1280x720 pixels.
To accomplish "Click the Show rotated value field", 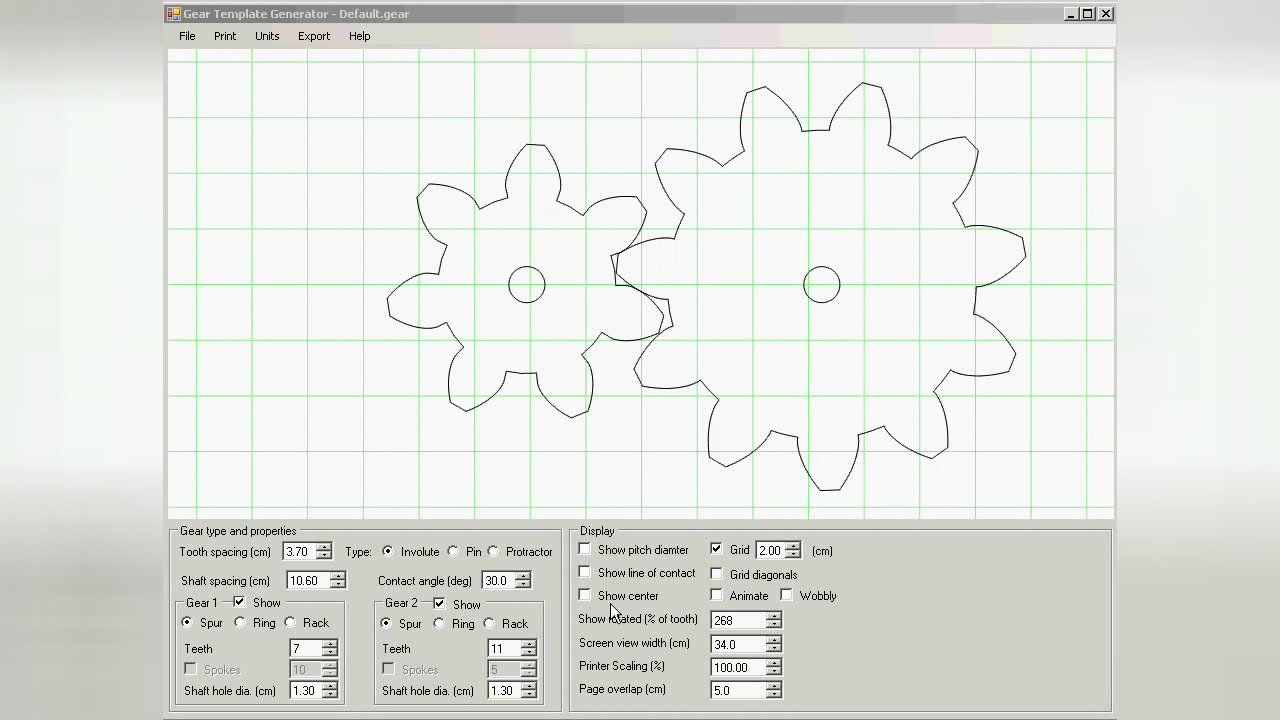I will (x=738, y=620).
